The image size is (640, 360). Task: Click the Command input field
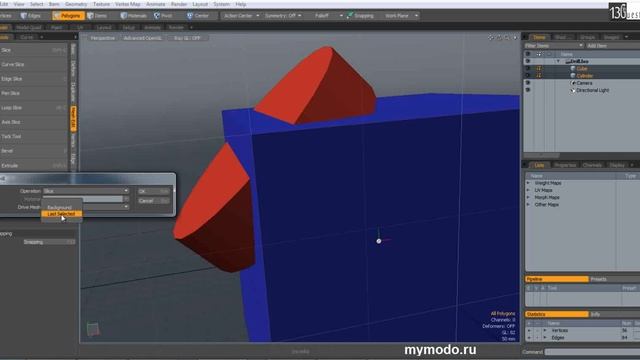pos(592,352)
